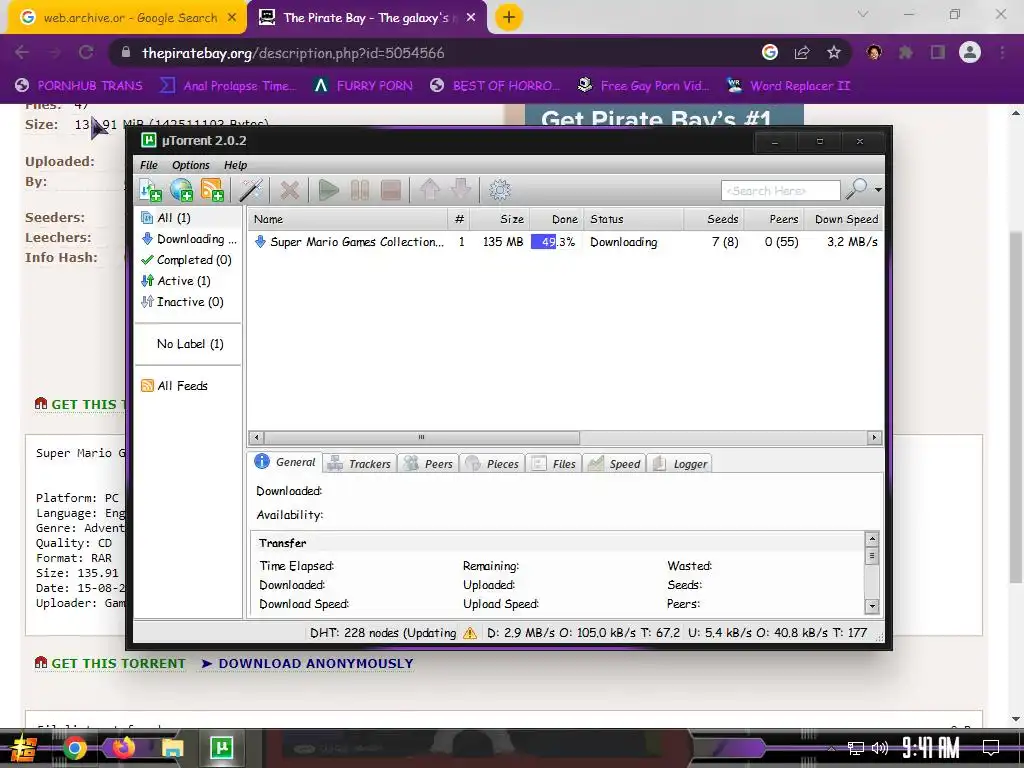Click the DHT 228 nodes status text
The width and height of the screenshot is (1024, 768).
[383, 633]
